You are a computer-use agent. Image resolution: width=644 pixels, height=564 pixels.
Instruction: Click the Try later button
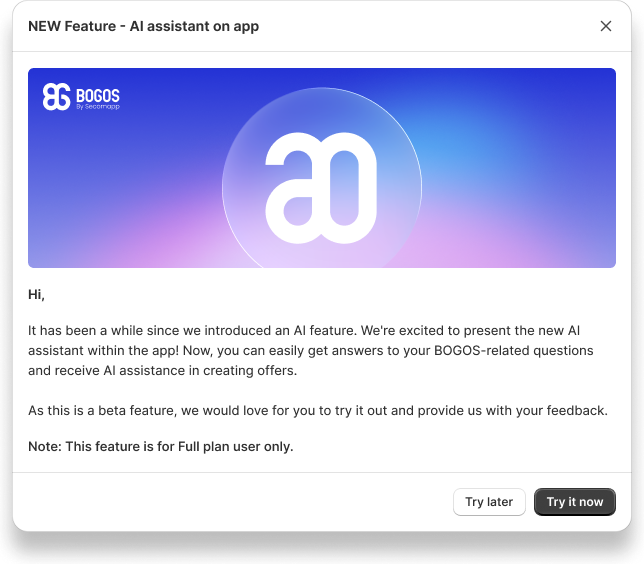(x=489, y=502)
